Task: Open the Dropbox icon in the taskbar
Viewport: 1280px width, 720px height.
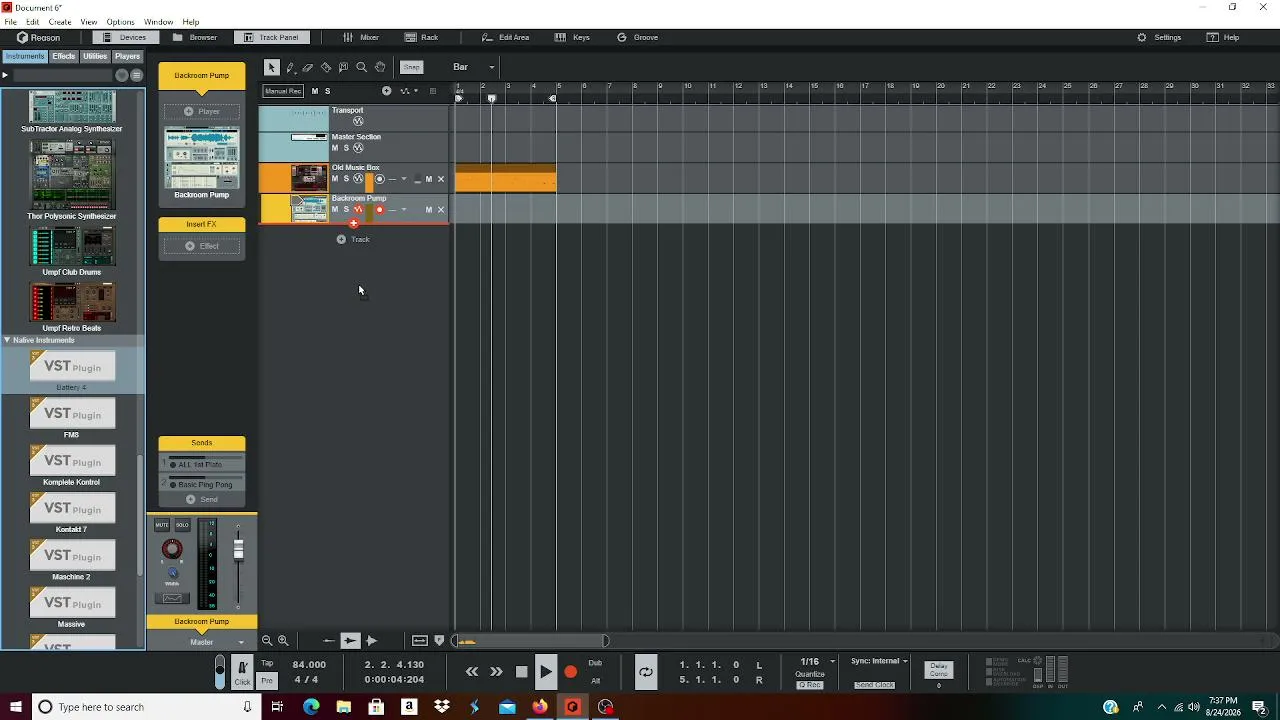Action: pos(442,707)
